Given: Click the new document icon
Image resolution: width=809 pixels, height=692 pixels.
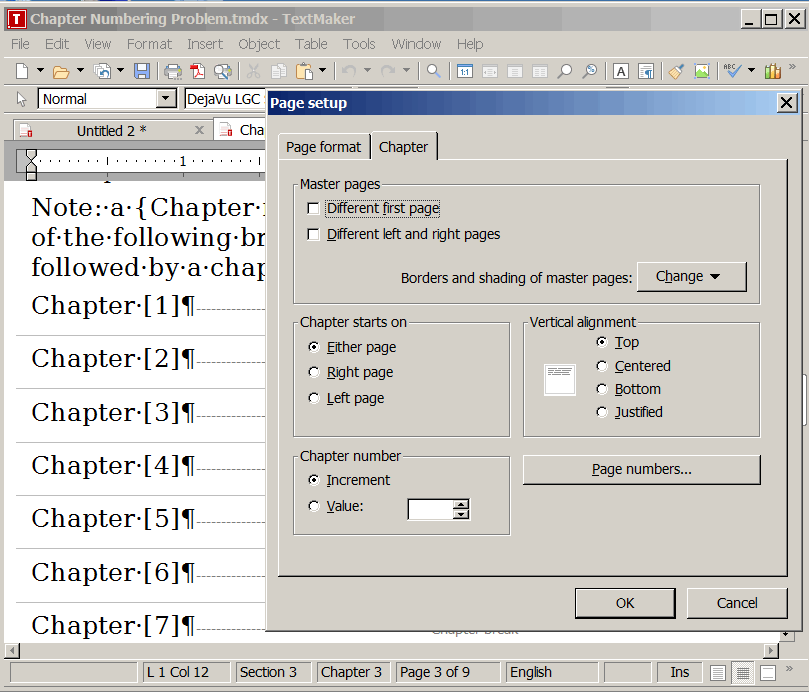Looking at the screenshot, I should pos(22,71).
